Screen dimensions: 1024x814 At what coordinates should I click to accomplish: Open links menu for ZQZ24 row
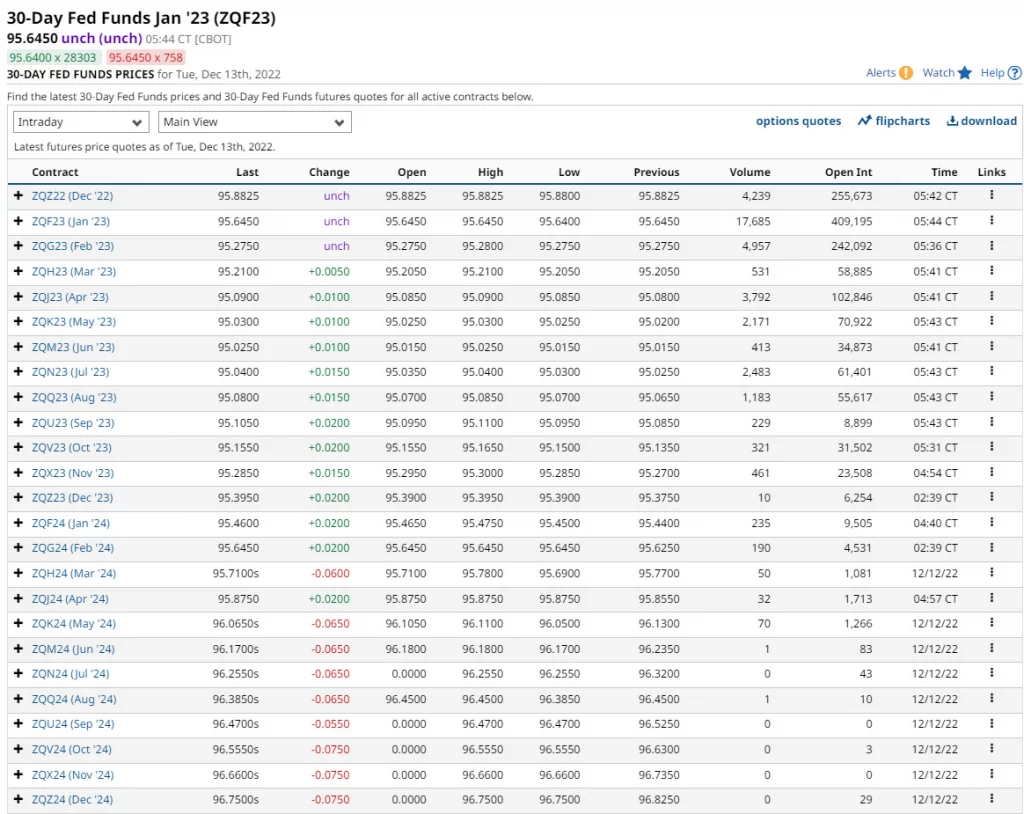coord(991,798)
